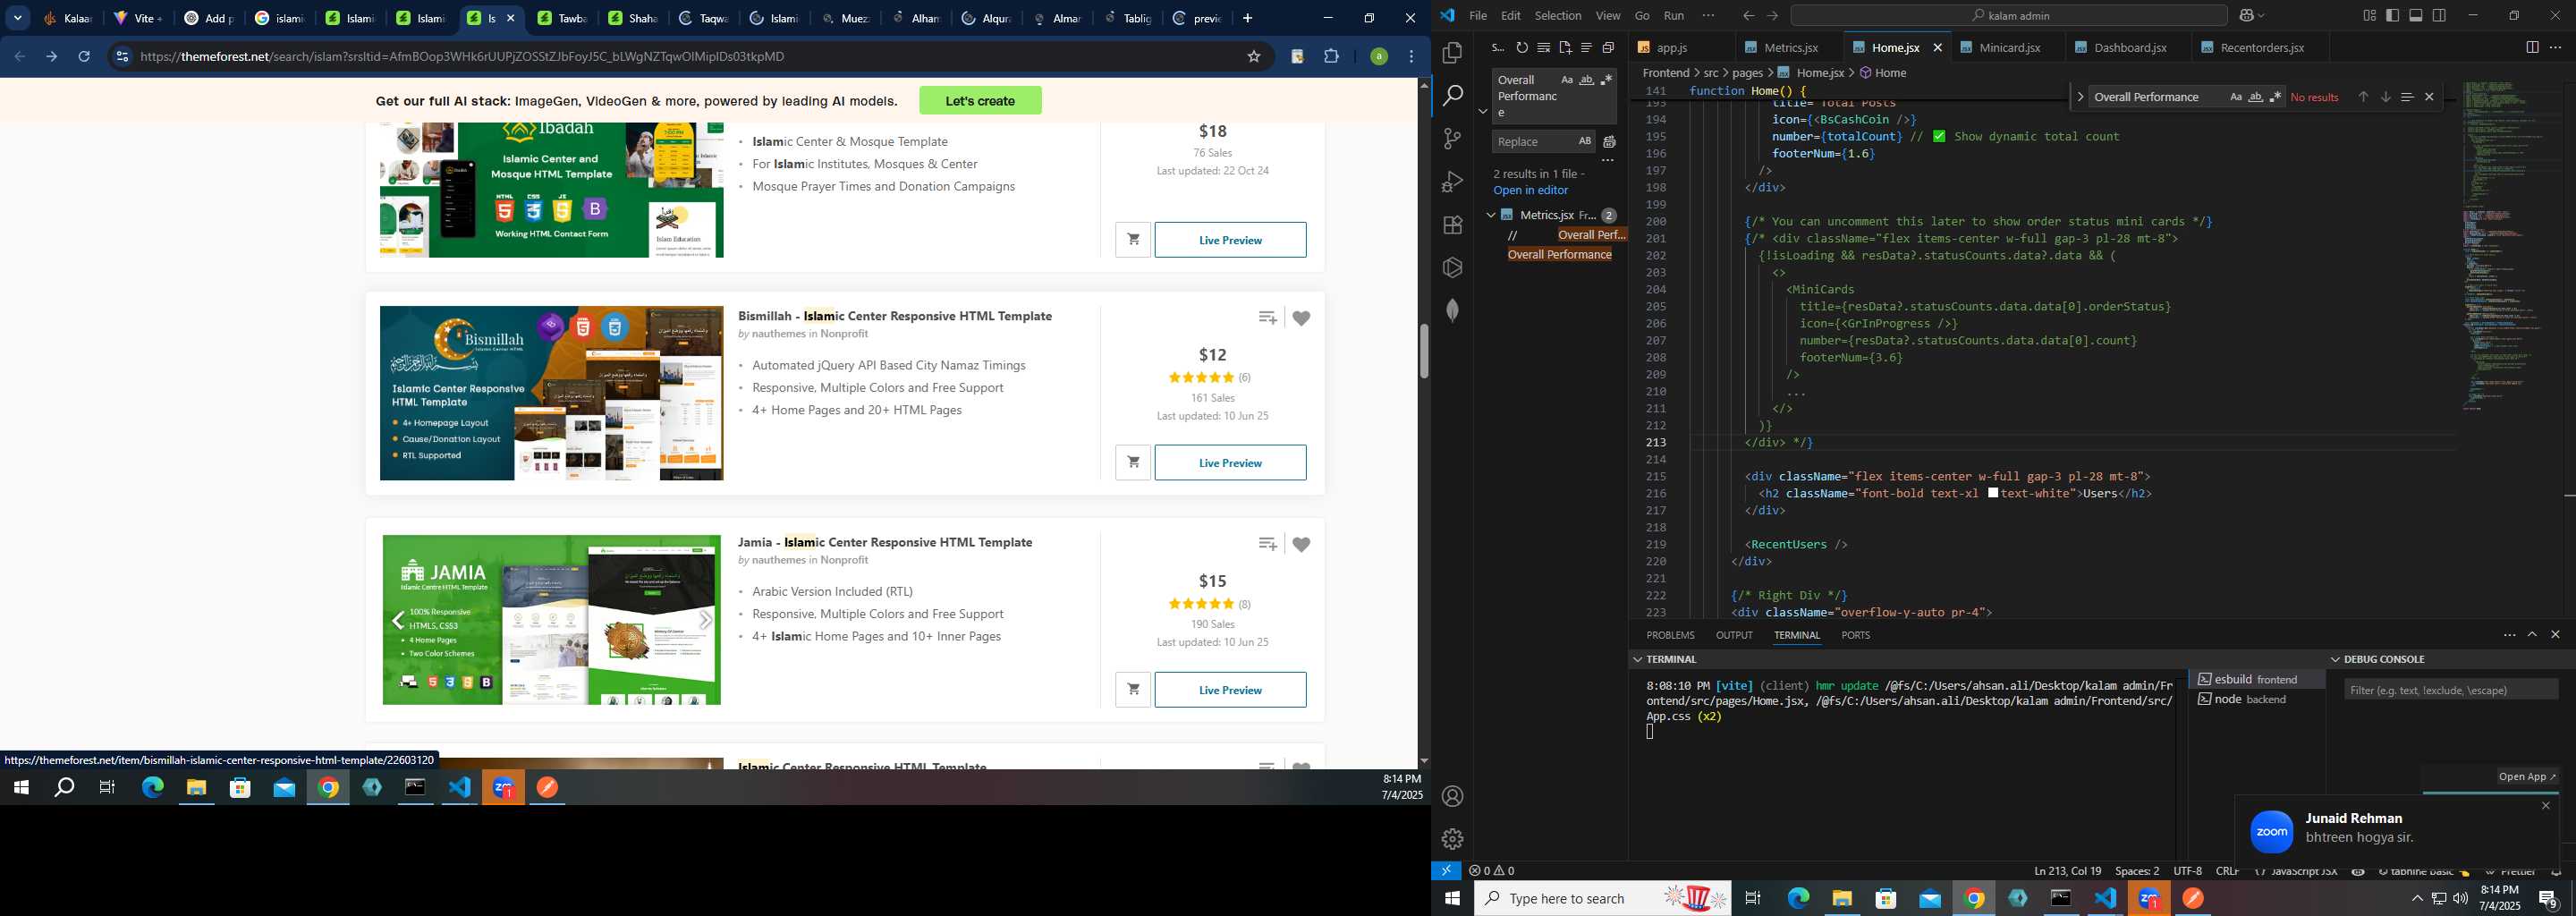Collapse the Metrics.jsx search result group

[1491, 215]
